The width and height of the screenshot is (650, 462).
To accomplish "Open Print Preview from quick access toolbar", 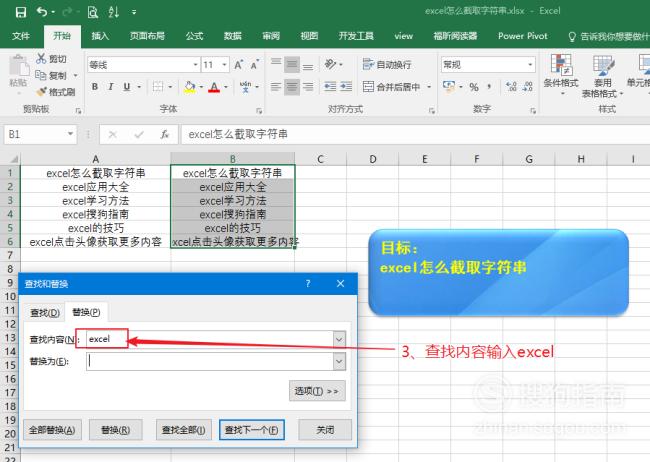I will point(93,12).
